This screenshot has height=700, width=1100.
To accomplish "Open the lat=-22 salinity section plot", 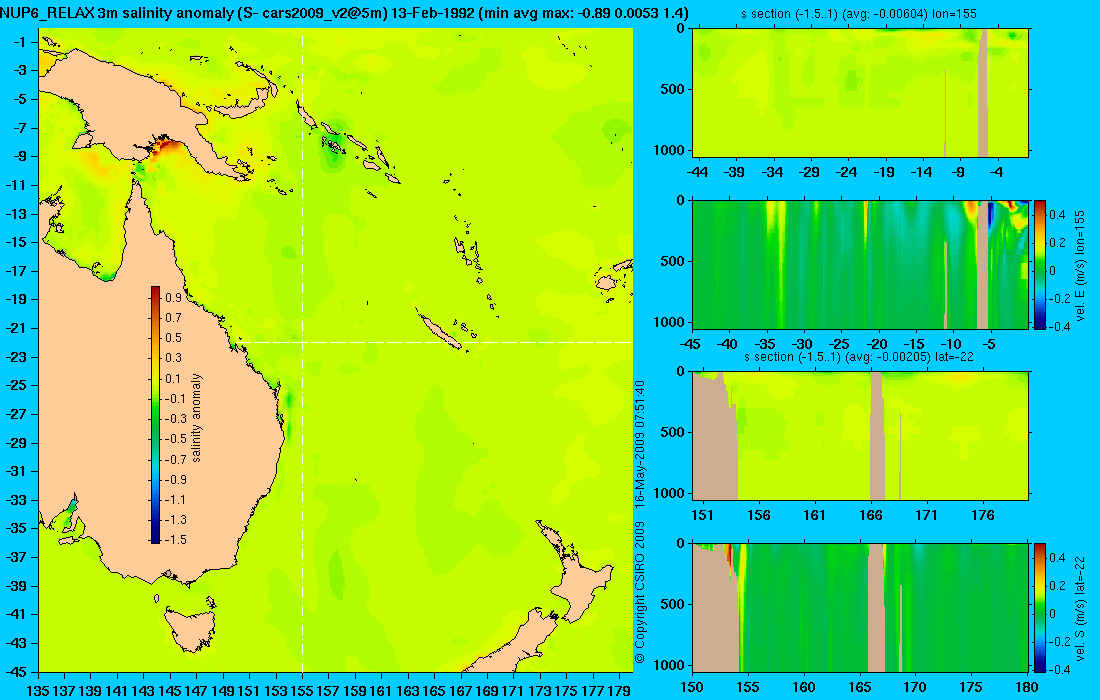I will 861,436.
